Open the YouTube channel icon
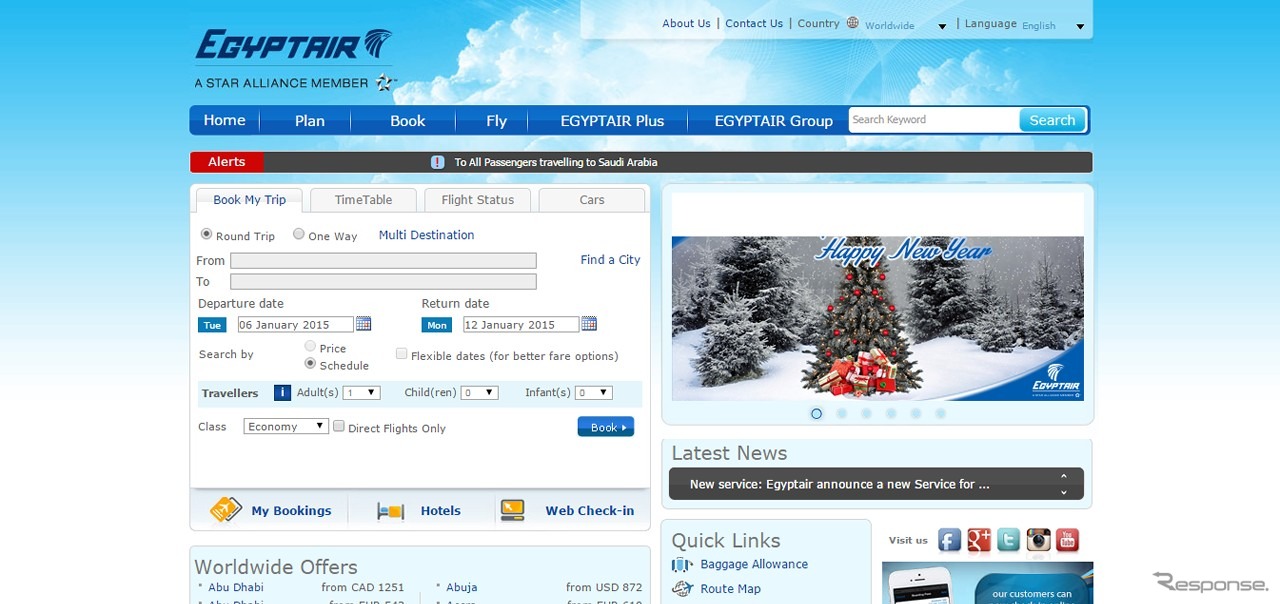Screen dimensions: 1280x604 1068,541
